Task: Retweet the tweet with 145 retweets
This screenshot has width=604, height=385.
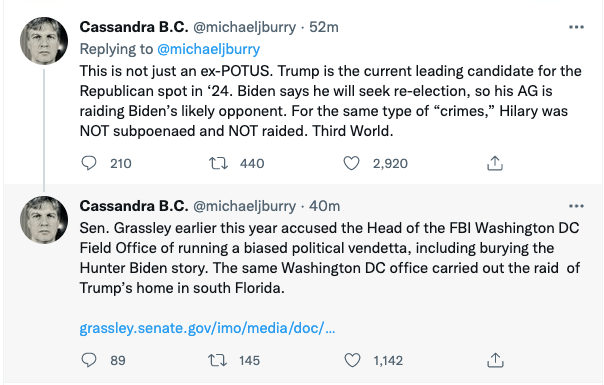Action: coord(218,360)
